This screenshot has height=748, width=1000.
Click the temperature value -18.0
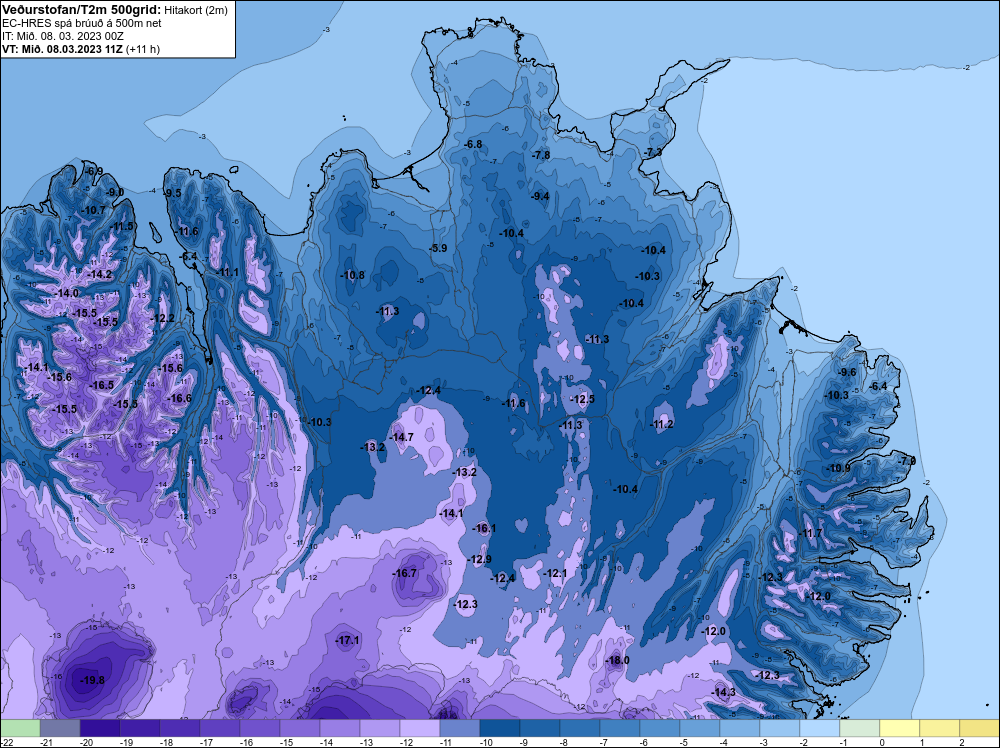(617, 660)
